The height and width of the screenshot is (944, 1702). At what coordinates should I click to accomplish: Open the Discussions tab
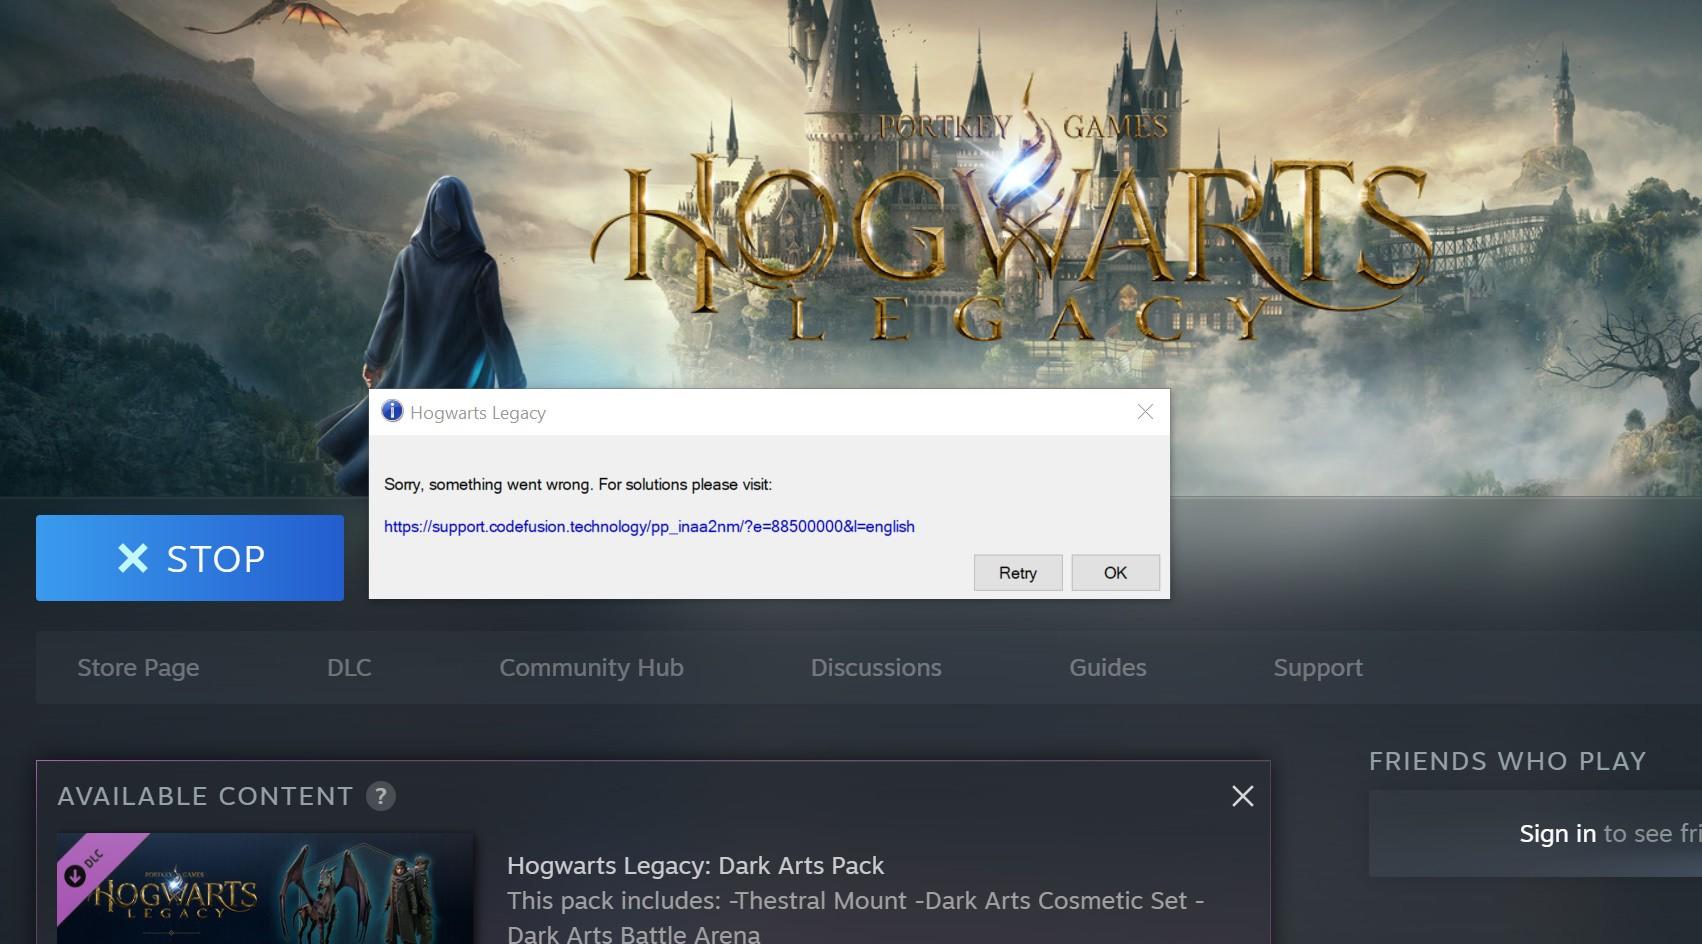[x=876, y=667]
